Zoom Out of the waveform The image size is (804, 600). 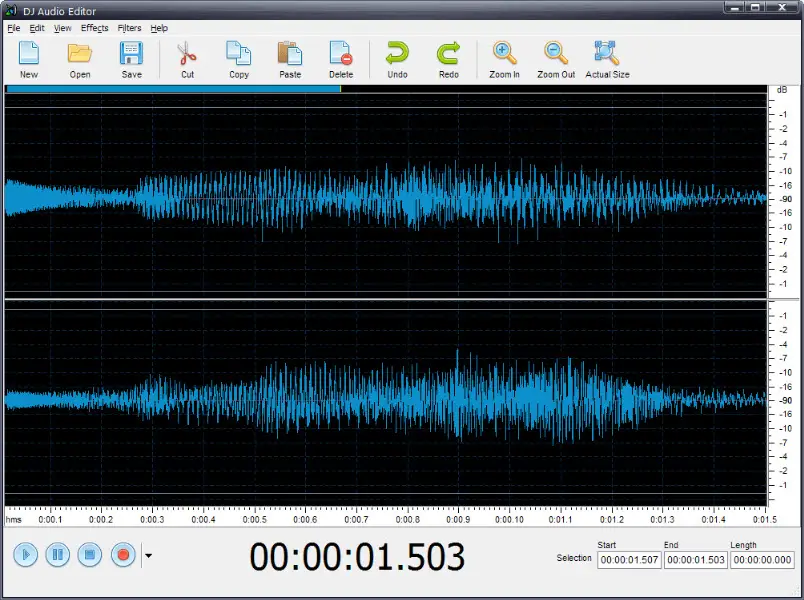[556, 59]
